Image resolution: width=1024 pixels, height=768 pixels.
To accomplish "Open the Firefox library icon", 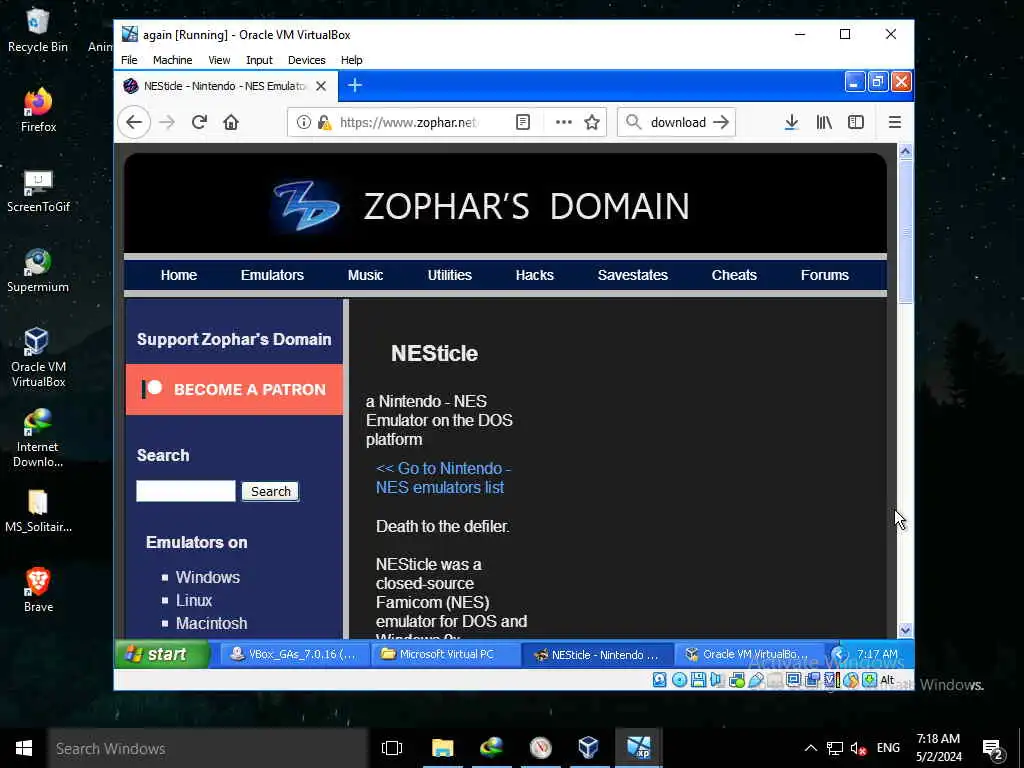I will coord(824,122).
